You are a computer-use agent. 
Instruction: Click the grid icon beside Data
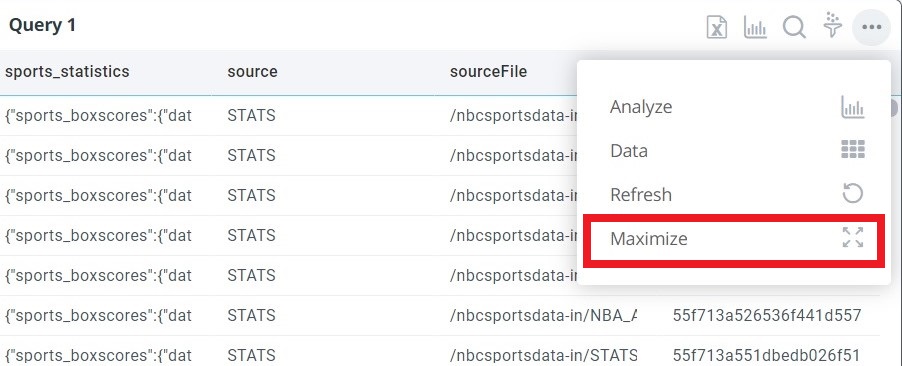853,150
